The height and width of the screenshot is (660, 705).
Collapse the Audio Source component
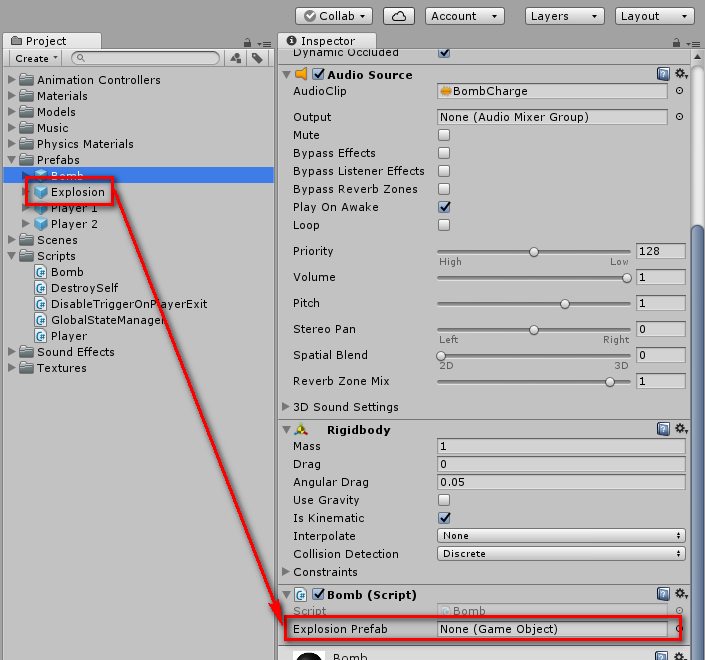(286, 75)
